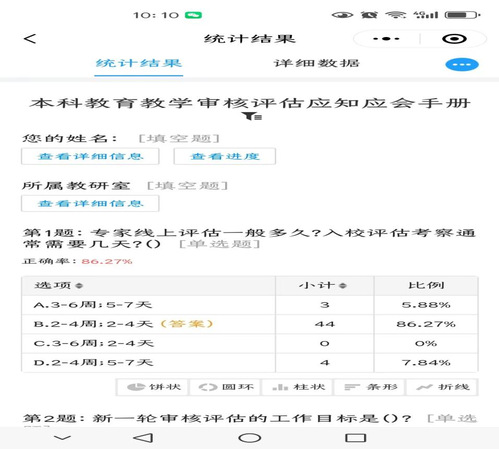Viewport: 499px width, 449px height.
Task: Switch chart to bar (条形) view
Action: pos(370,387)
